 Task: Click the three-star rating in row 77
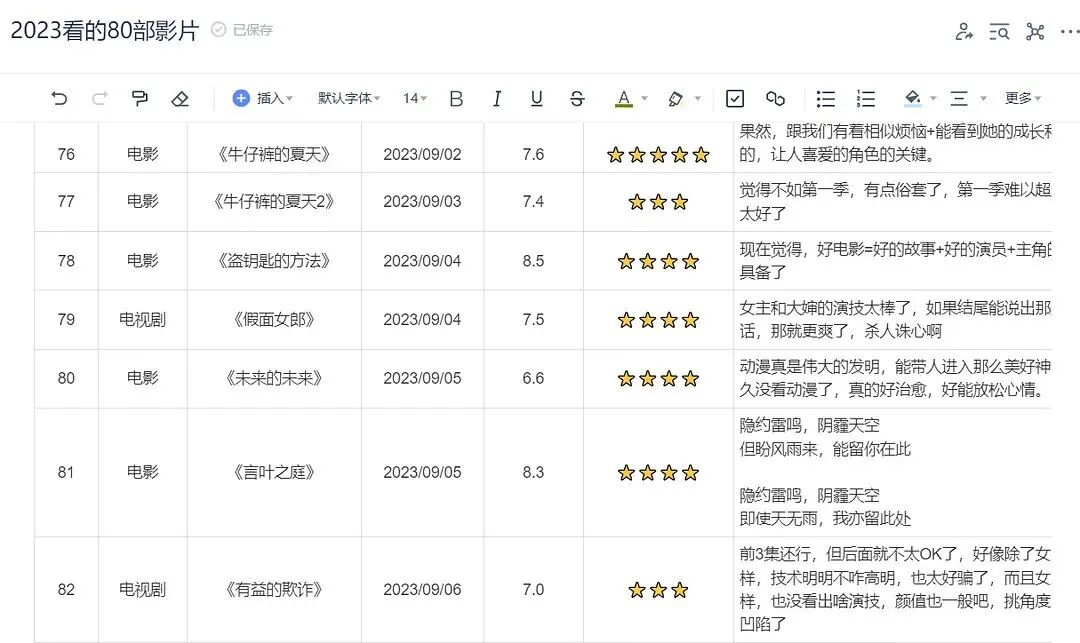click(x=658, y=202)
